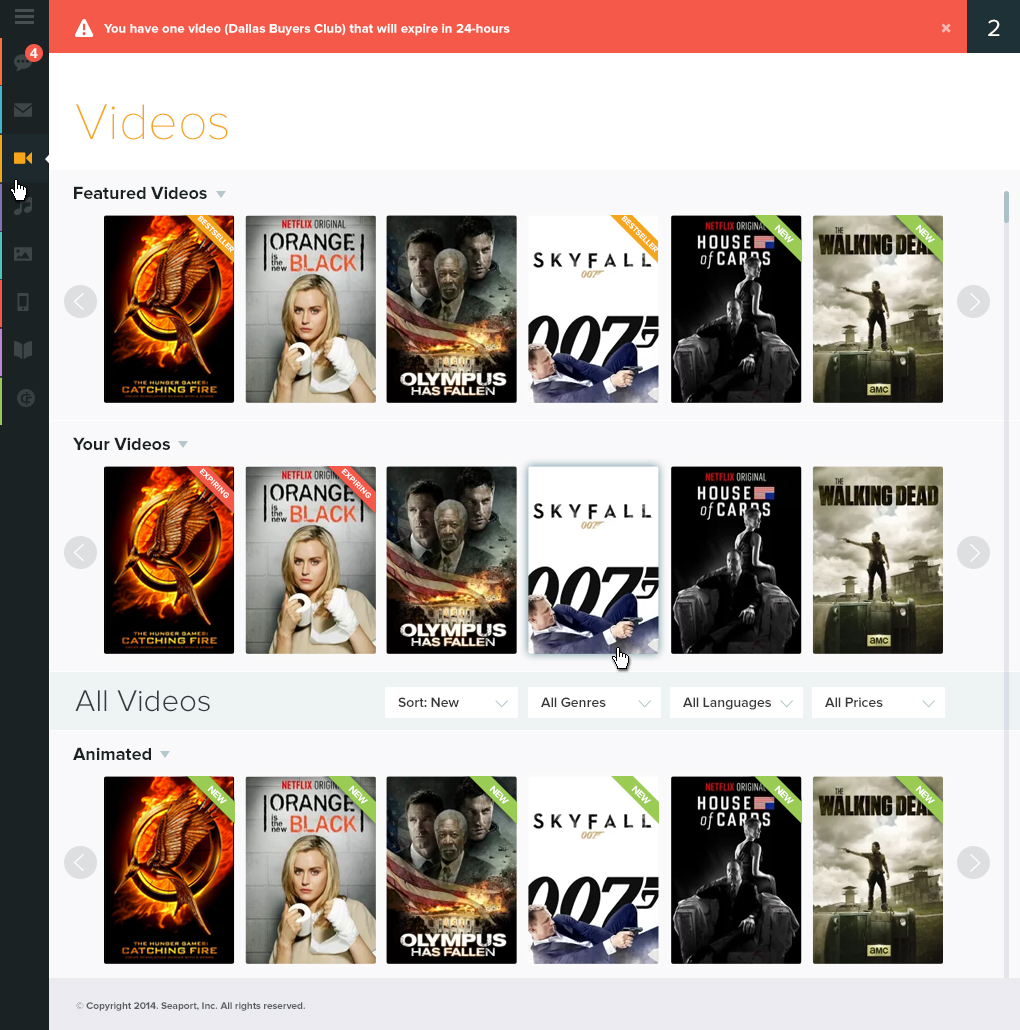Click the notification counter showing 2
The height and width of the screenshot is (1030, 1020).
[993, 27]
